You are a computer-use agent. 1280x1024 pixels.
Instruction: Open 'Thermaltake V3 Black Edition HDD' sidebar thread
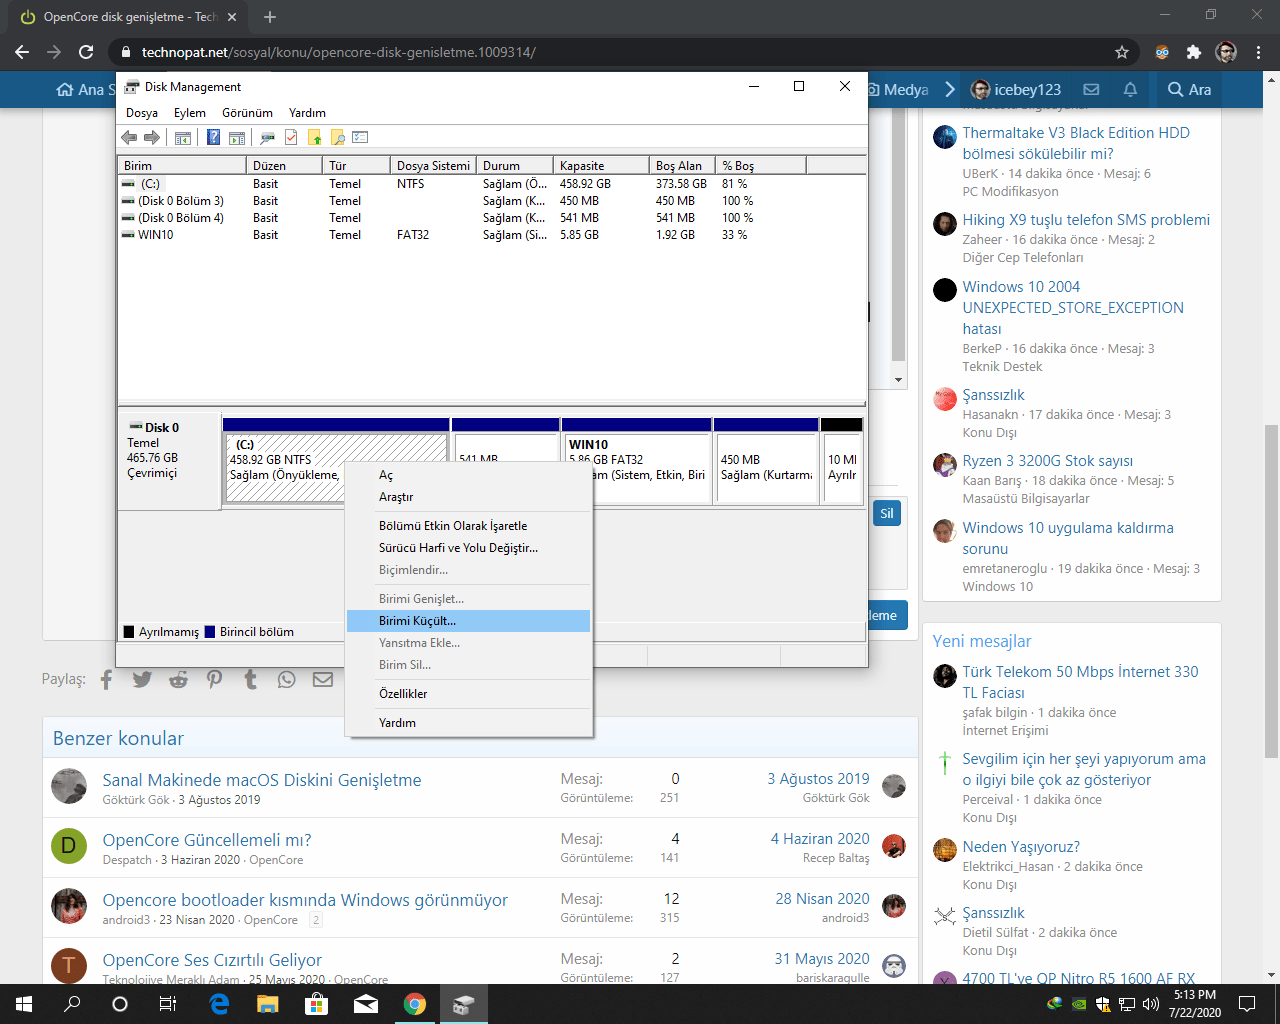coord(1076,143)
